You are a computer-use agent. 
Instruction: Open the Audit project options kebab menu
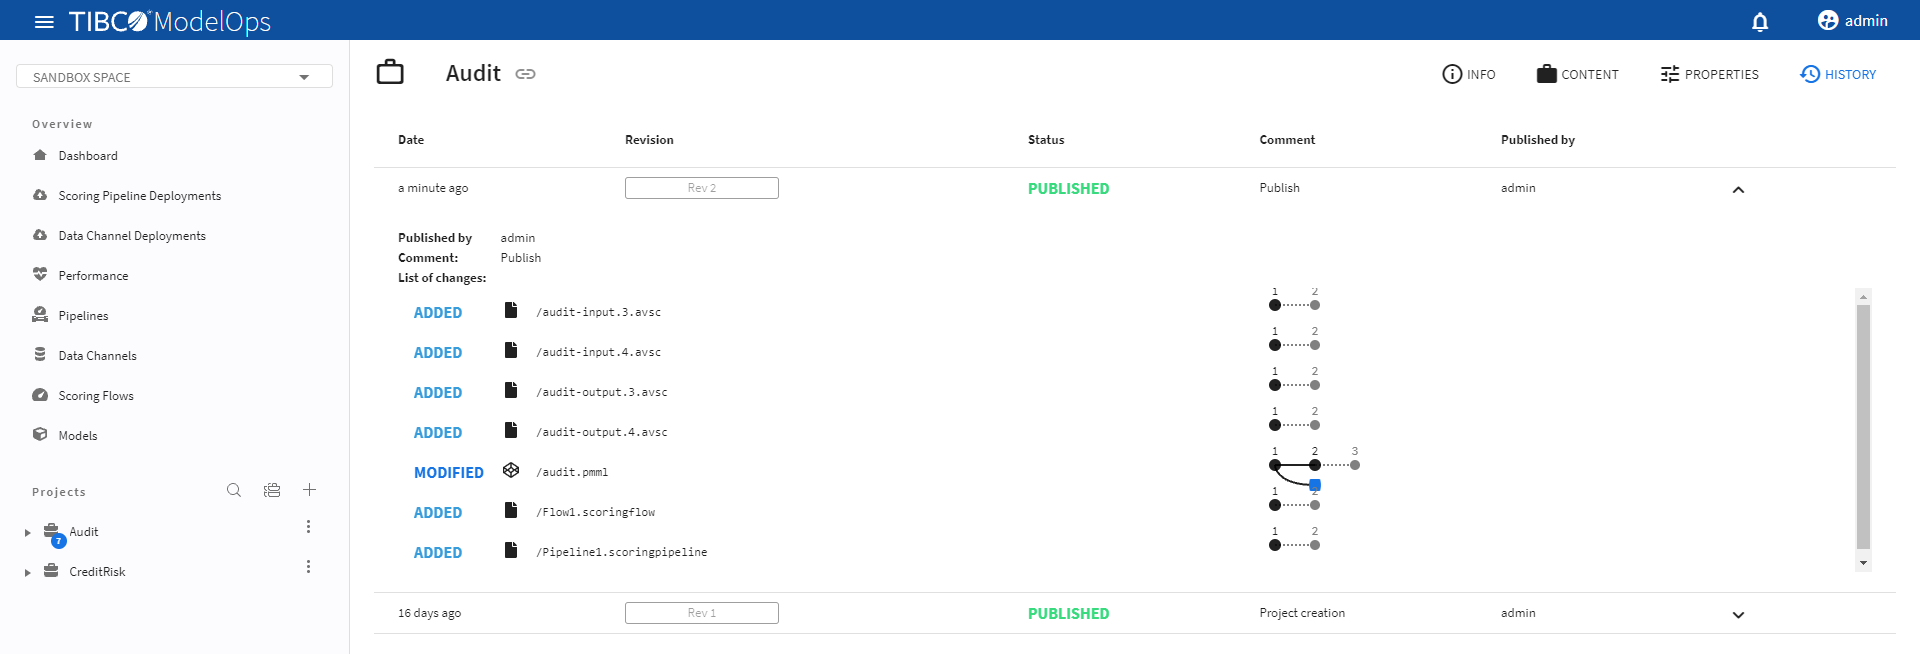click(x=308, y=527)
